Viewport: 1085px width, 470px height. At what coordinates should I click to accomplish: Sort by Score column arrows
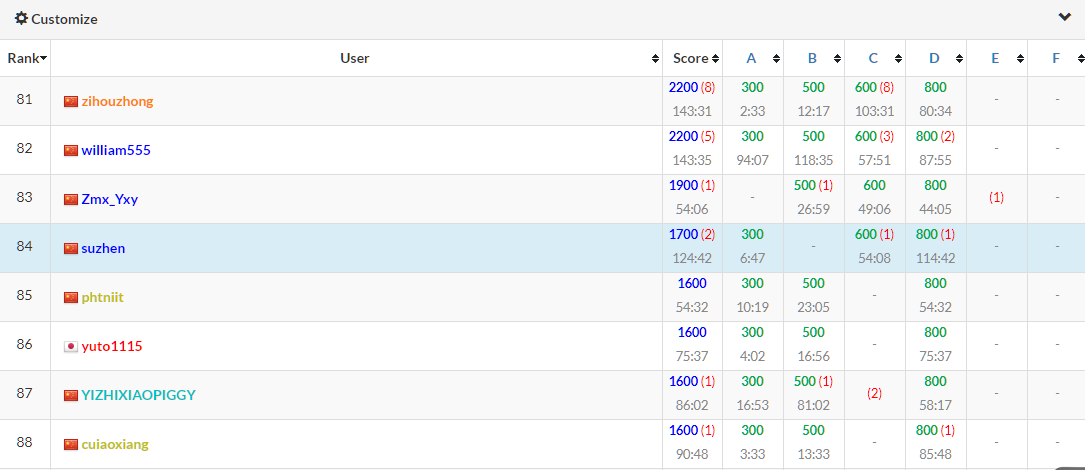point(715,59)
